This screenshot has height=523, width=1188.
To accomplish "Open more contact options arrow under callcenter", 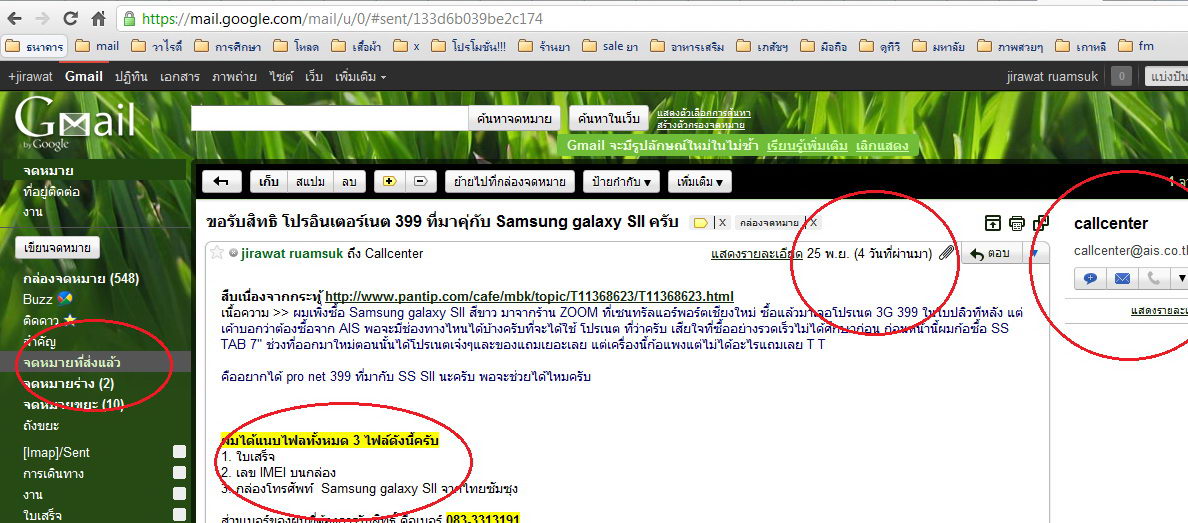I will (x=1180, y=278).
